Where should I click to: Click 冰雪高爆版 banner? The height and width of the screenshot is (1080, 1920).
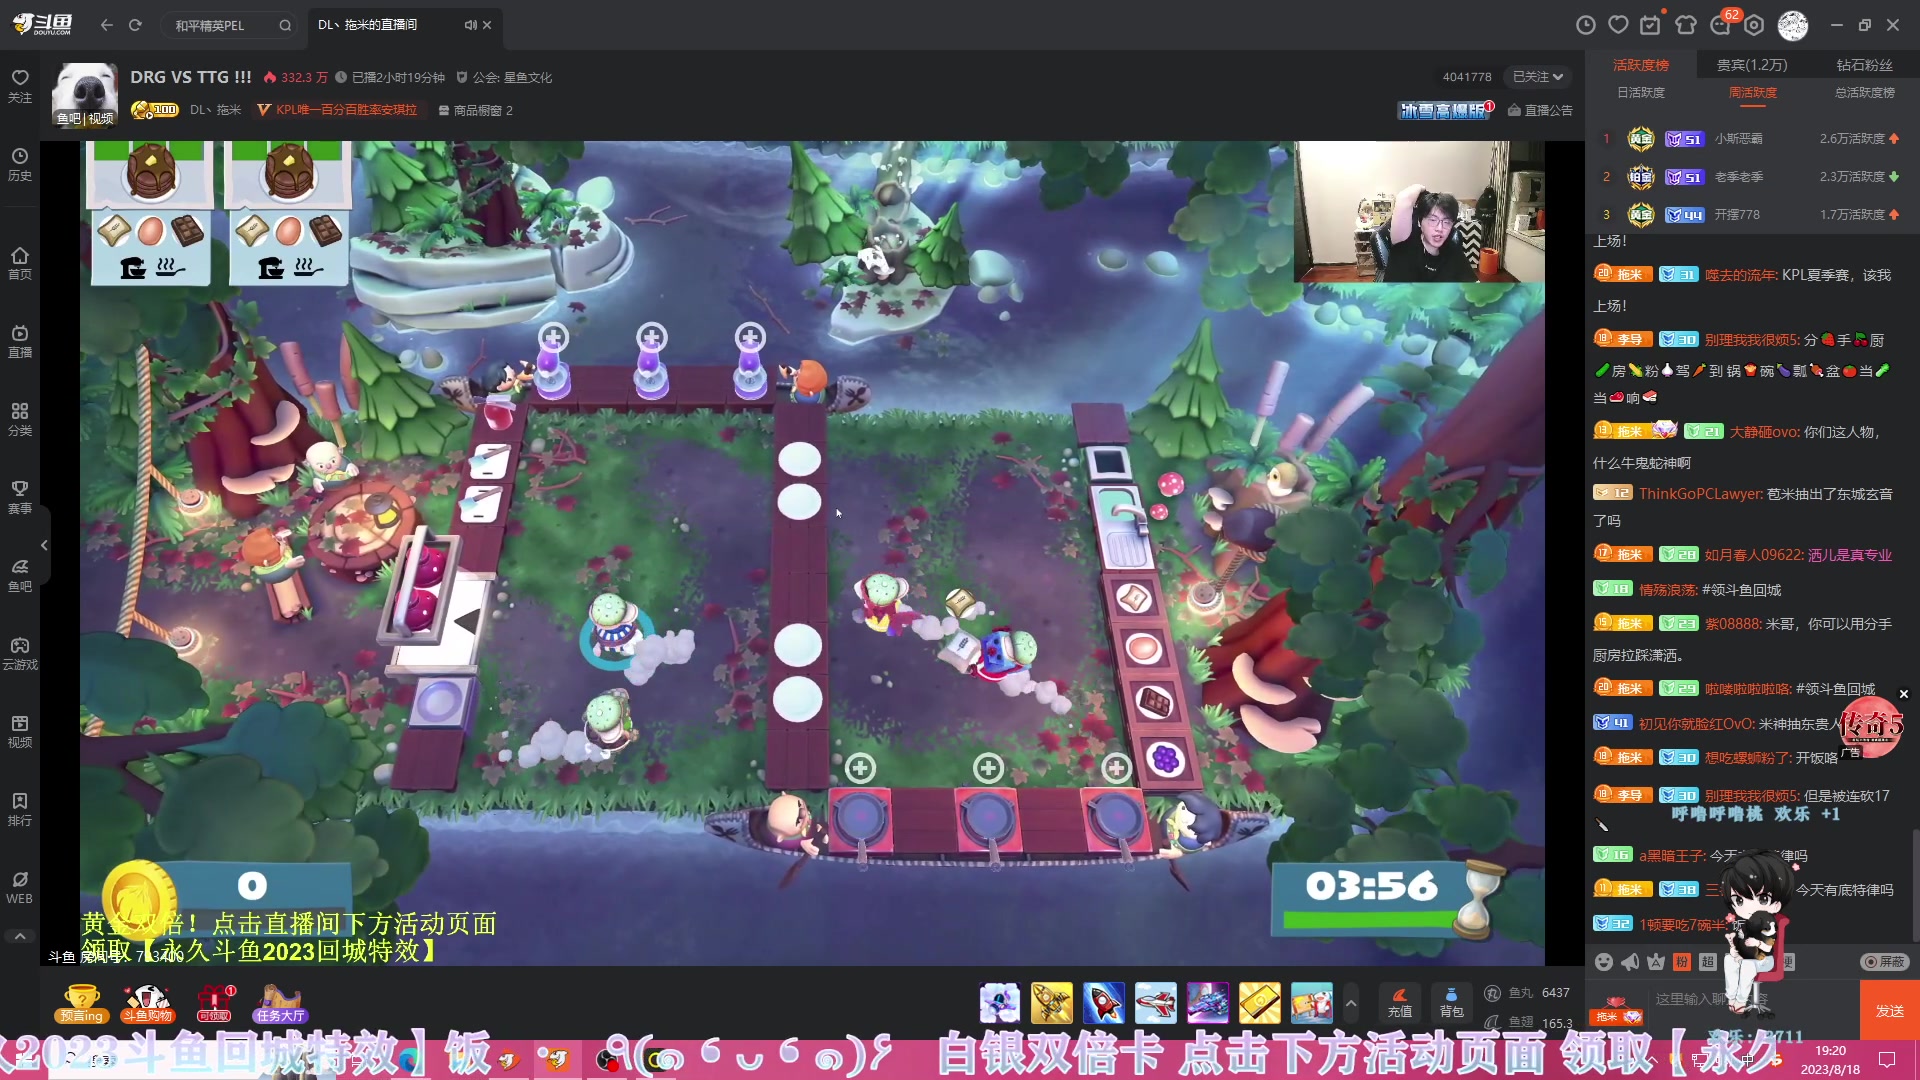(x=1445, y=110)
